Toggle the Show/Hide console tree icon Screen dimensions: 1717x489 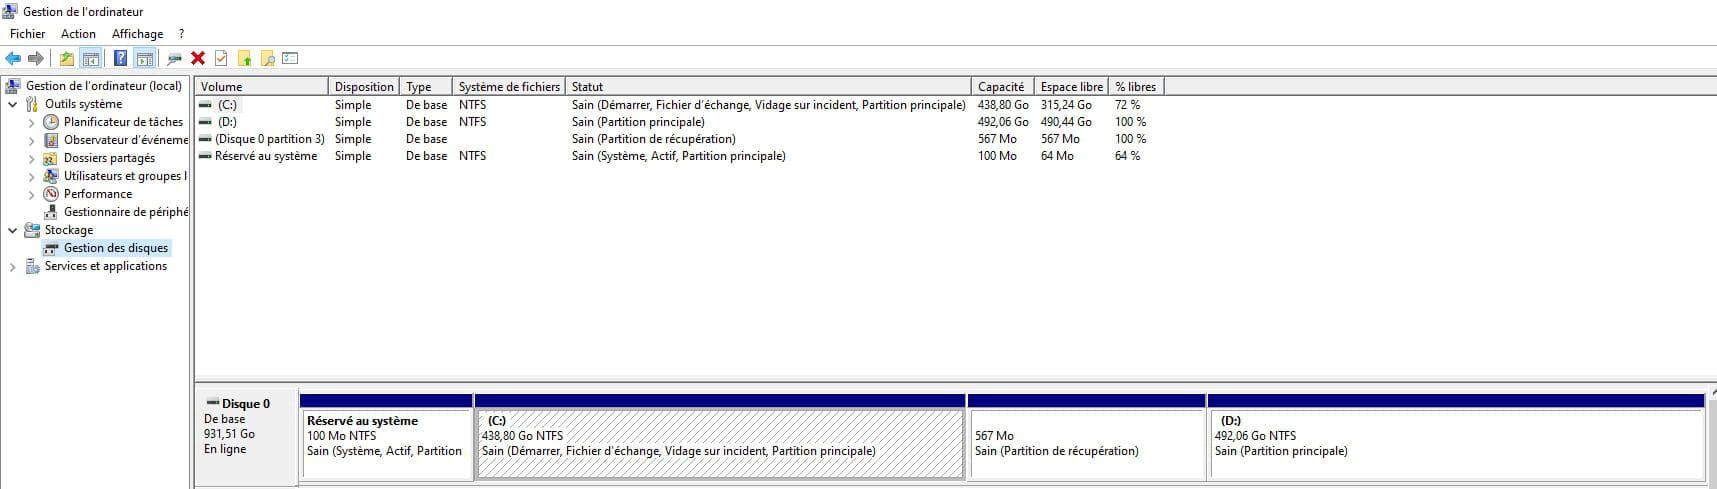click(x=90, y=58)
